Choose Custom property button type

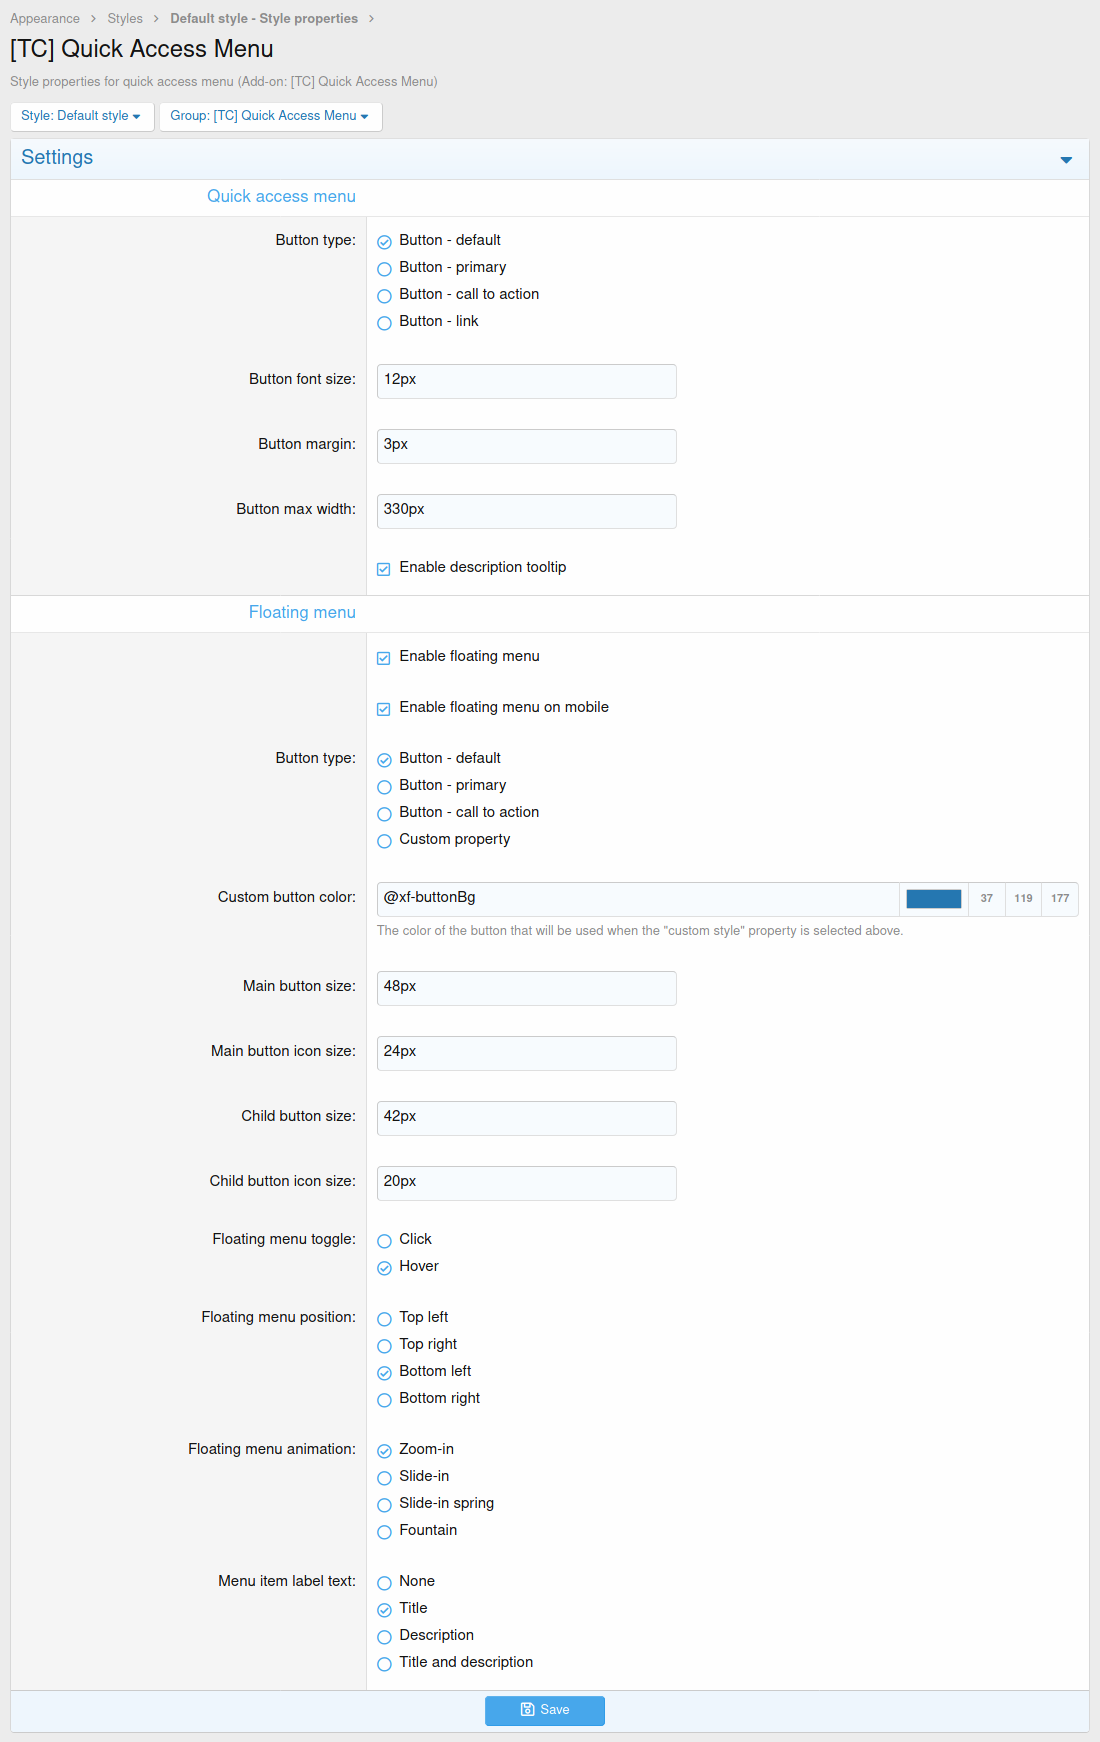click(x=384, y=841)
